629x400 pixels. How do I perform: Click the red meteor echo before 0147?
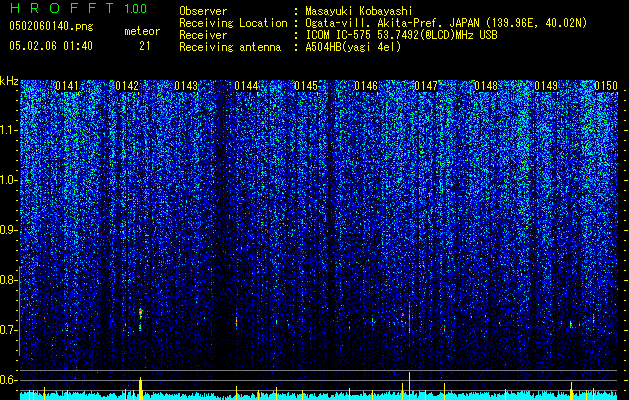point(409,320)
